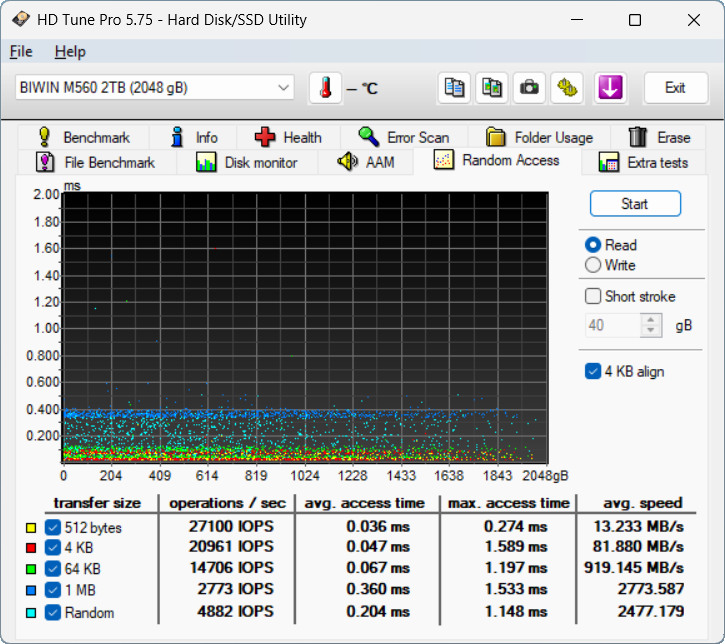Maximize the HD Tune Pro window
The width and height of the screenshot is (725, 644).
click(635, 20)
